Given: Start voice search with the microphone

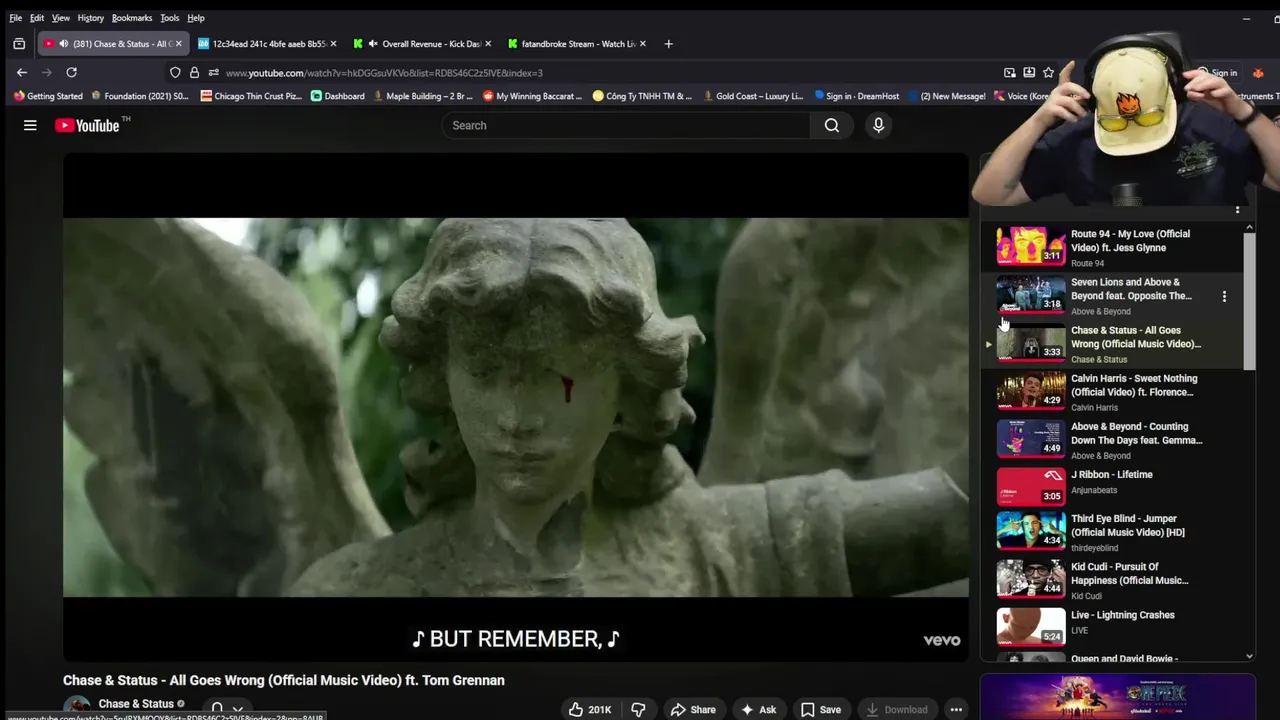Looking at the screenshot, I should (878, 125).
